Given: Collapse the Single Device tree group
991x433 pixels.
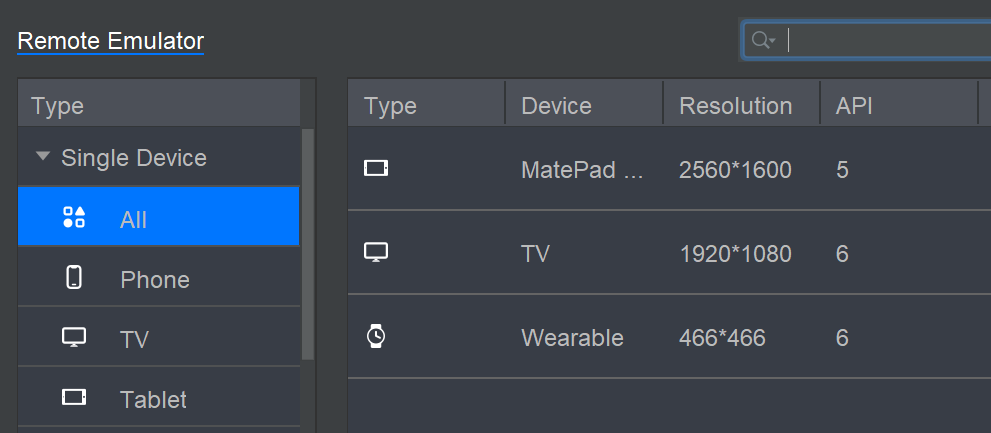Looking at the screenshot, I should point(42,156).
